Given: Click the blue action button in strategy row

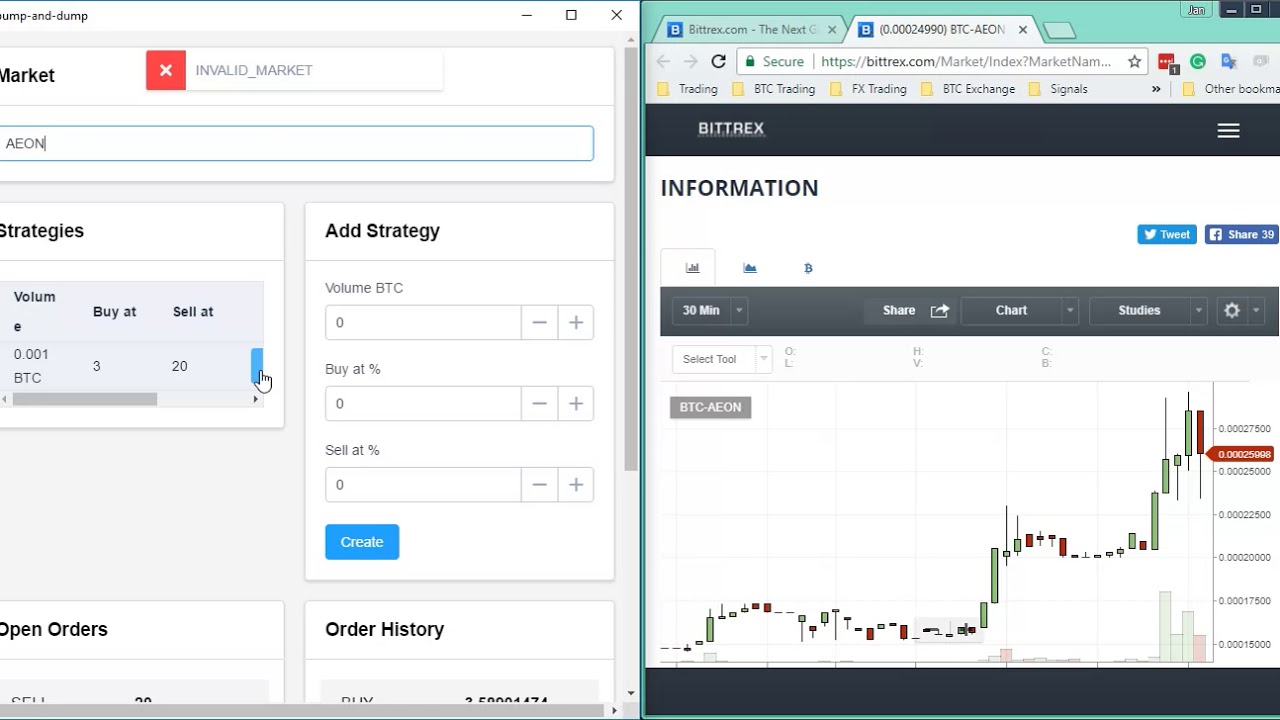Looking at the screenshot, I should tap(257, 365).
